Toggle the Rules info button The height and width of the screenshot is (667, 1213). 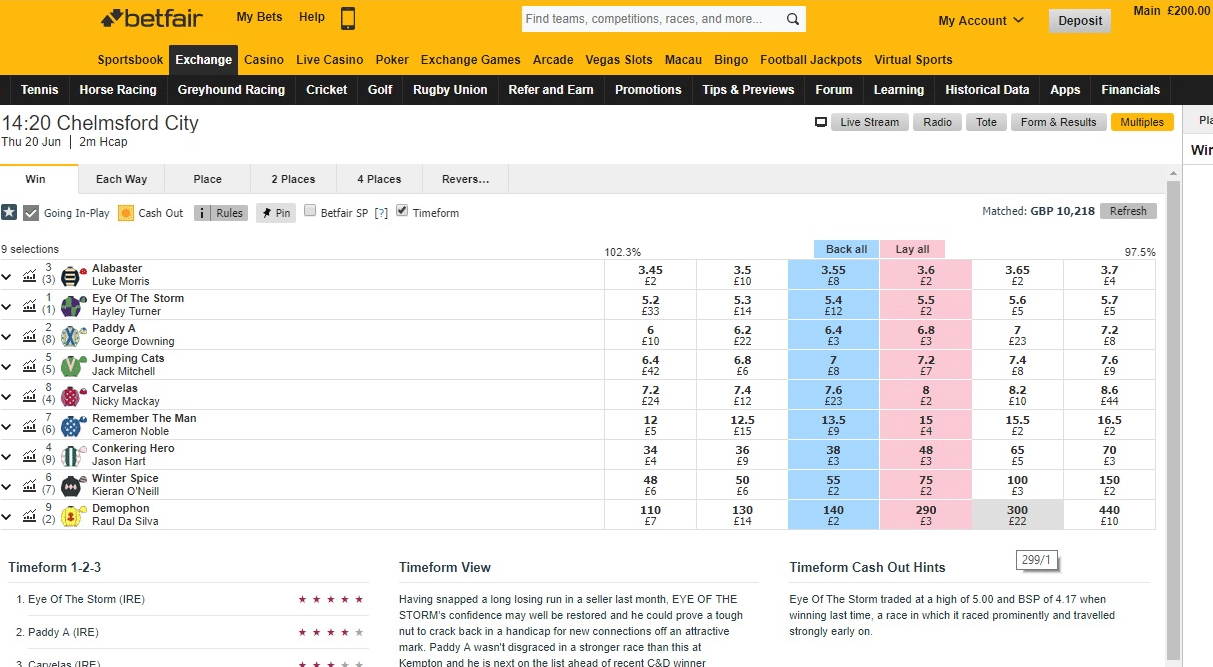click(x=220, y=213)
